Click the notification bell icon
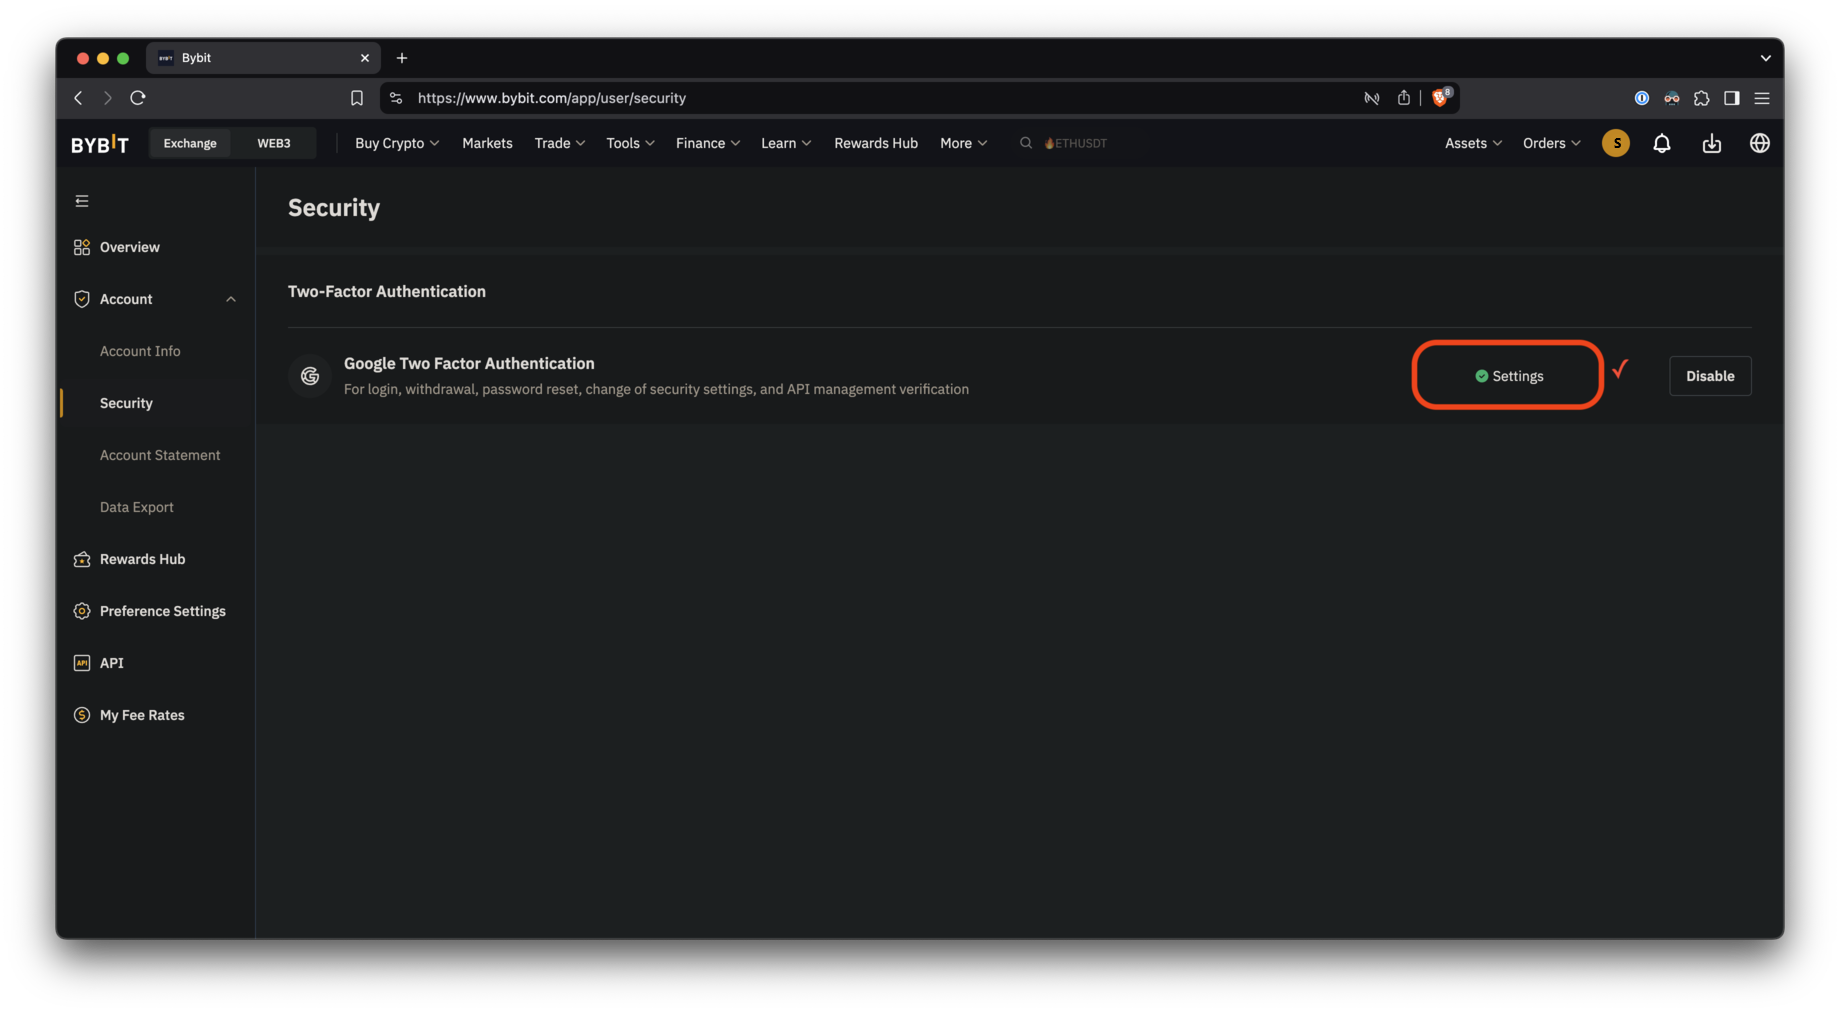Image resolution: width=1840 pixels, height=1013 pixels. coord(1661,143)
